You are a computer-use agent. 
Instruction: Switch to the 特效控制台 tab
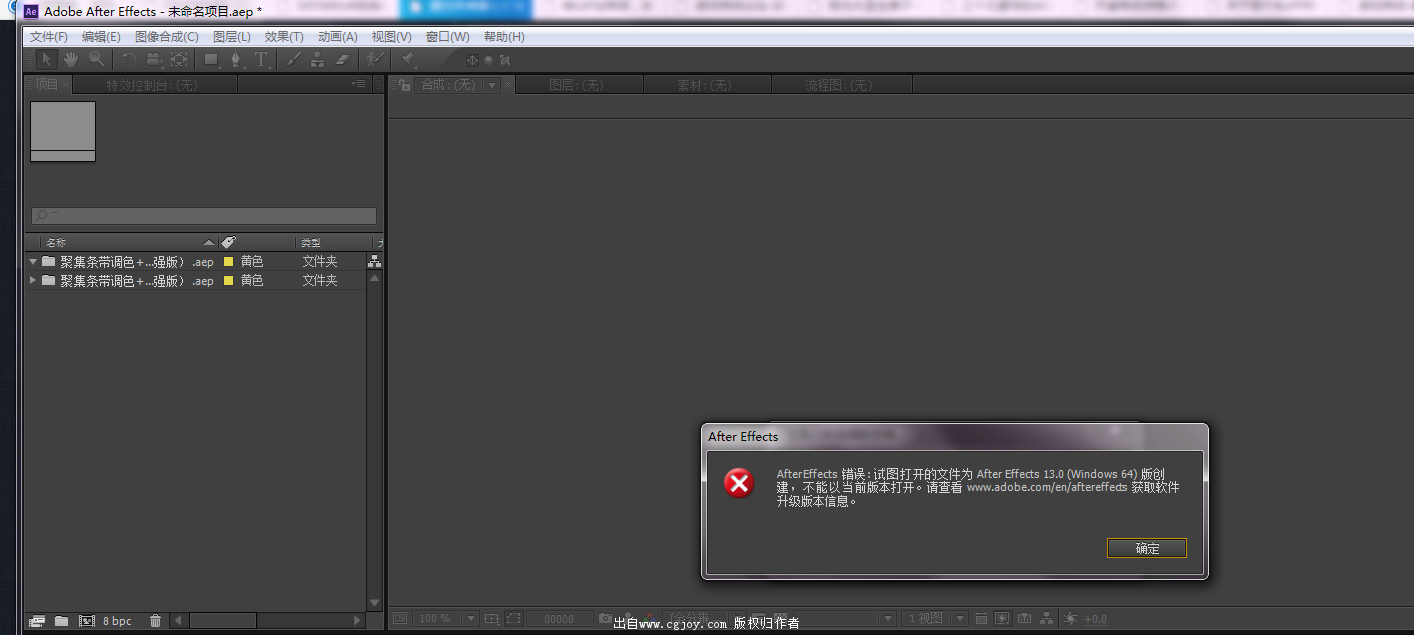(x=153, y=86)
